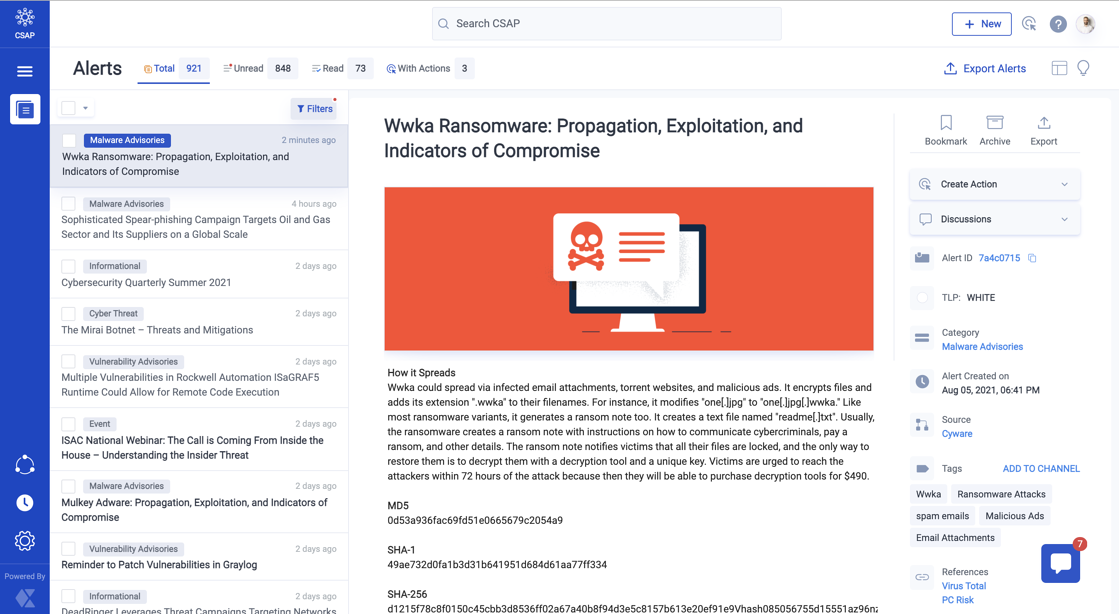Click the Export Alerts button
Viewport: 1119px width, 614px height.
tap(984, 69)
